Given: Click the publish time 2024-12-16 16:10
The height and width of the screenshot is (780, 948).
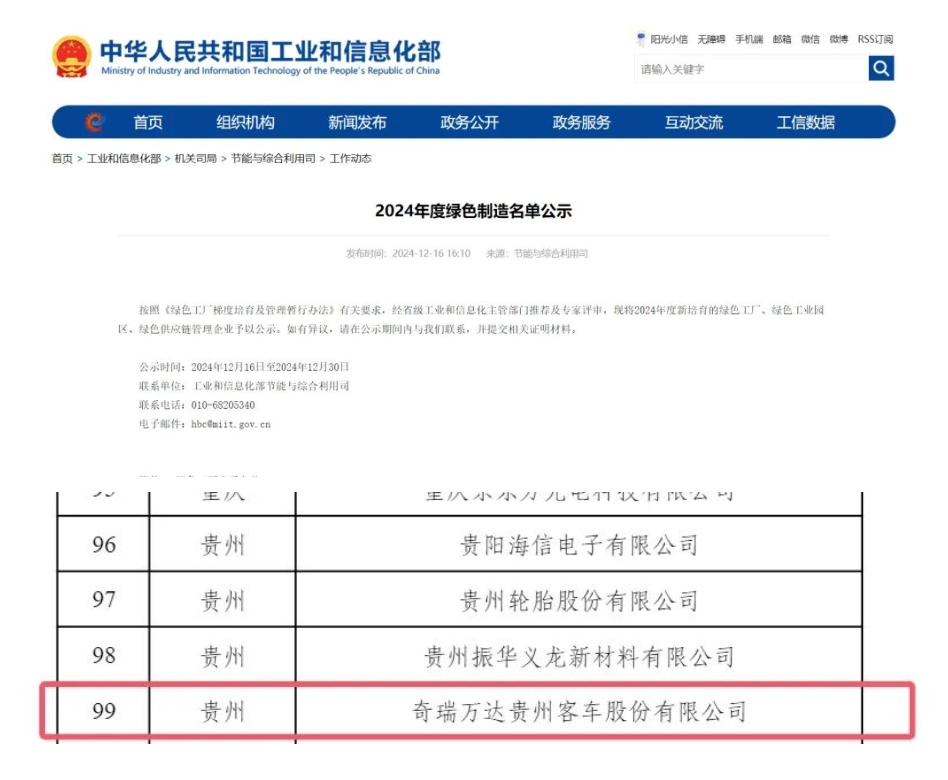Looking at the screenshot, I should [431, 253].
